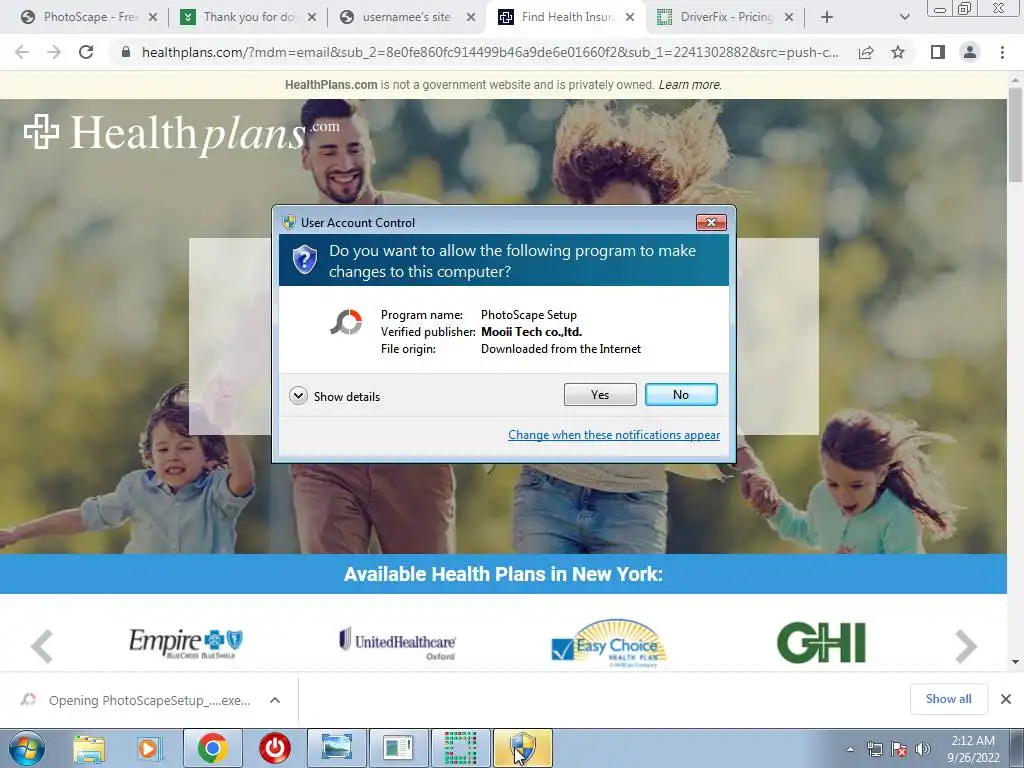Screen dimensions: 1024x768
Task: Show hidden system tray icons
Action: (x=850, y=749)
